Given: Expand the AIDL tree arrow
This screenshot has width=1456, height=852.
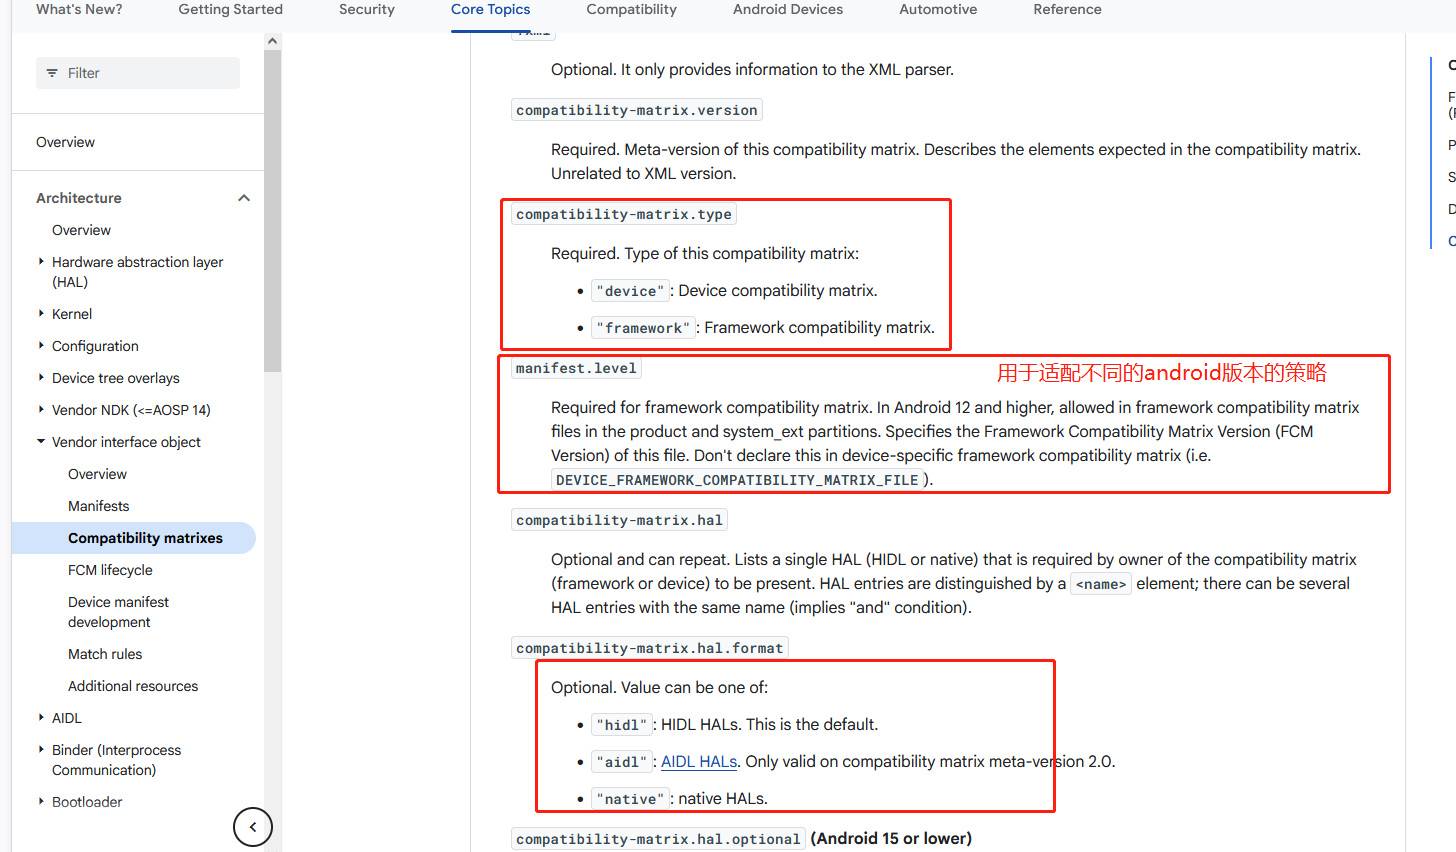Looking at the screenshot, I should pos(41,718).
